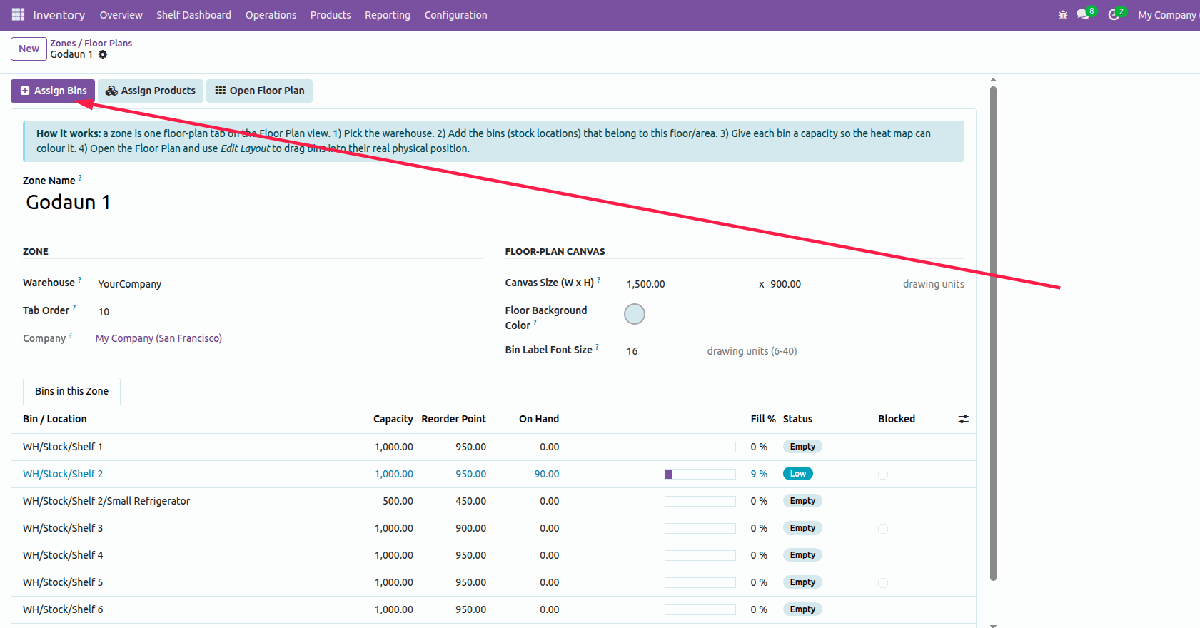Click help mark beside Bin Label Font Size

tap(597, 348)
